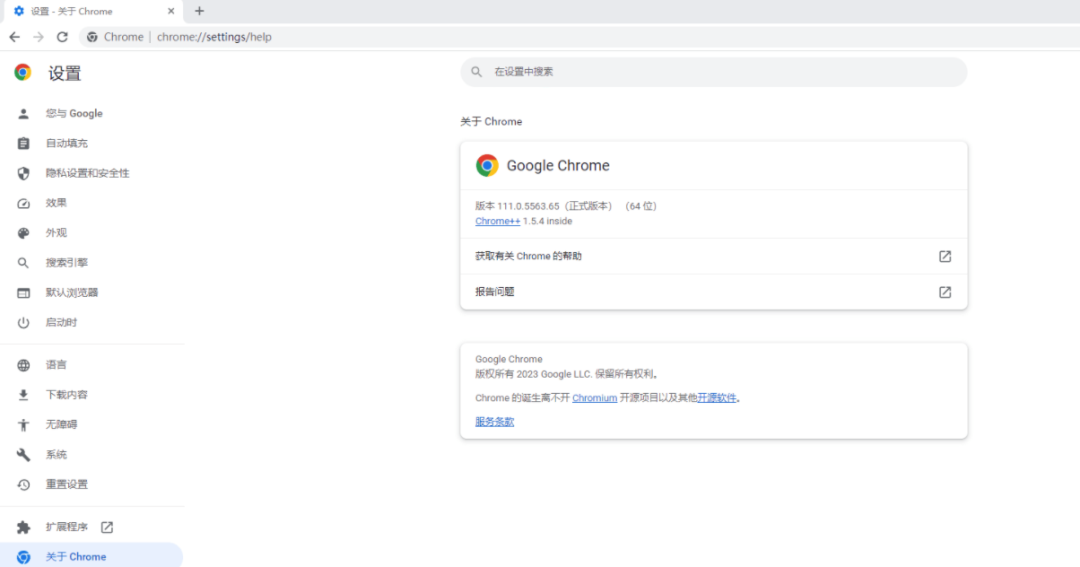Open 无障碍 accessibility section
1080x567 pixels.
92,424
